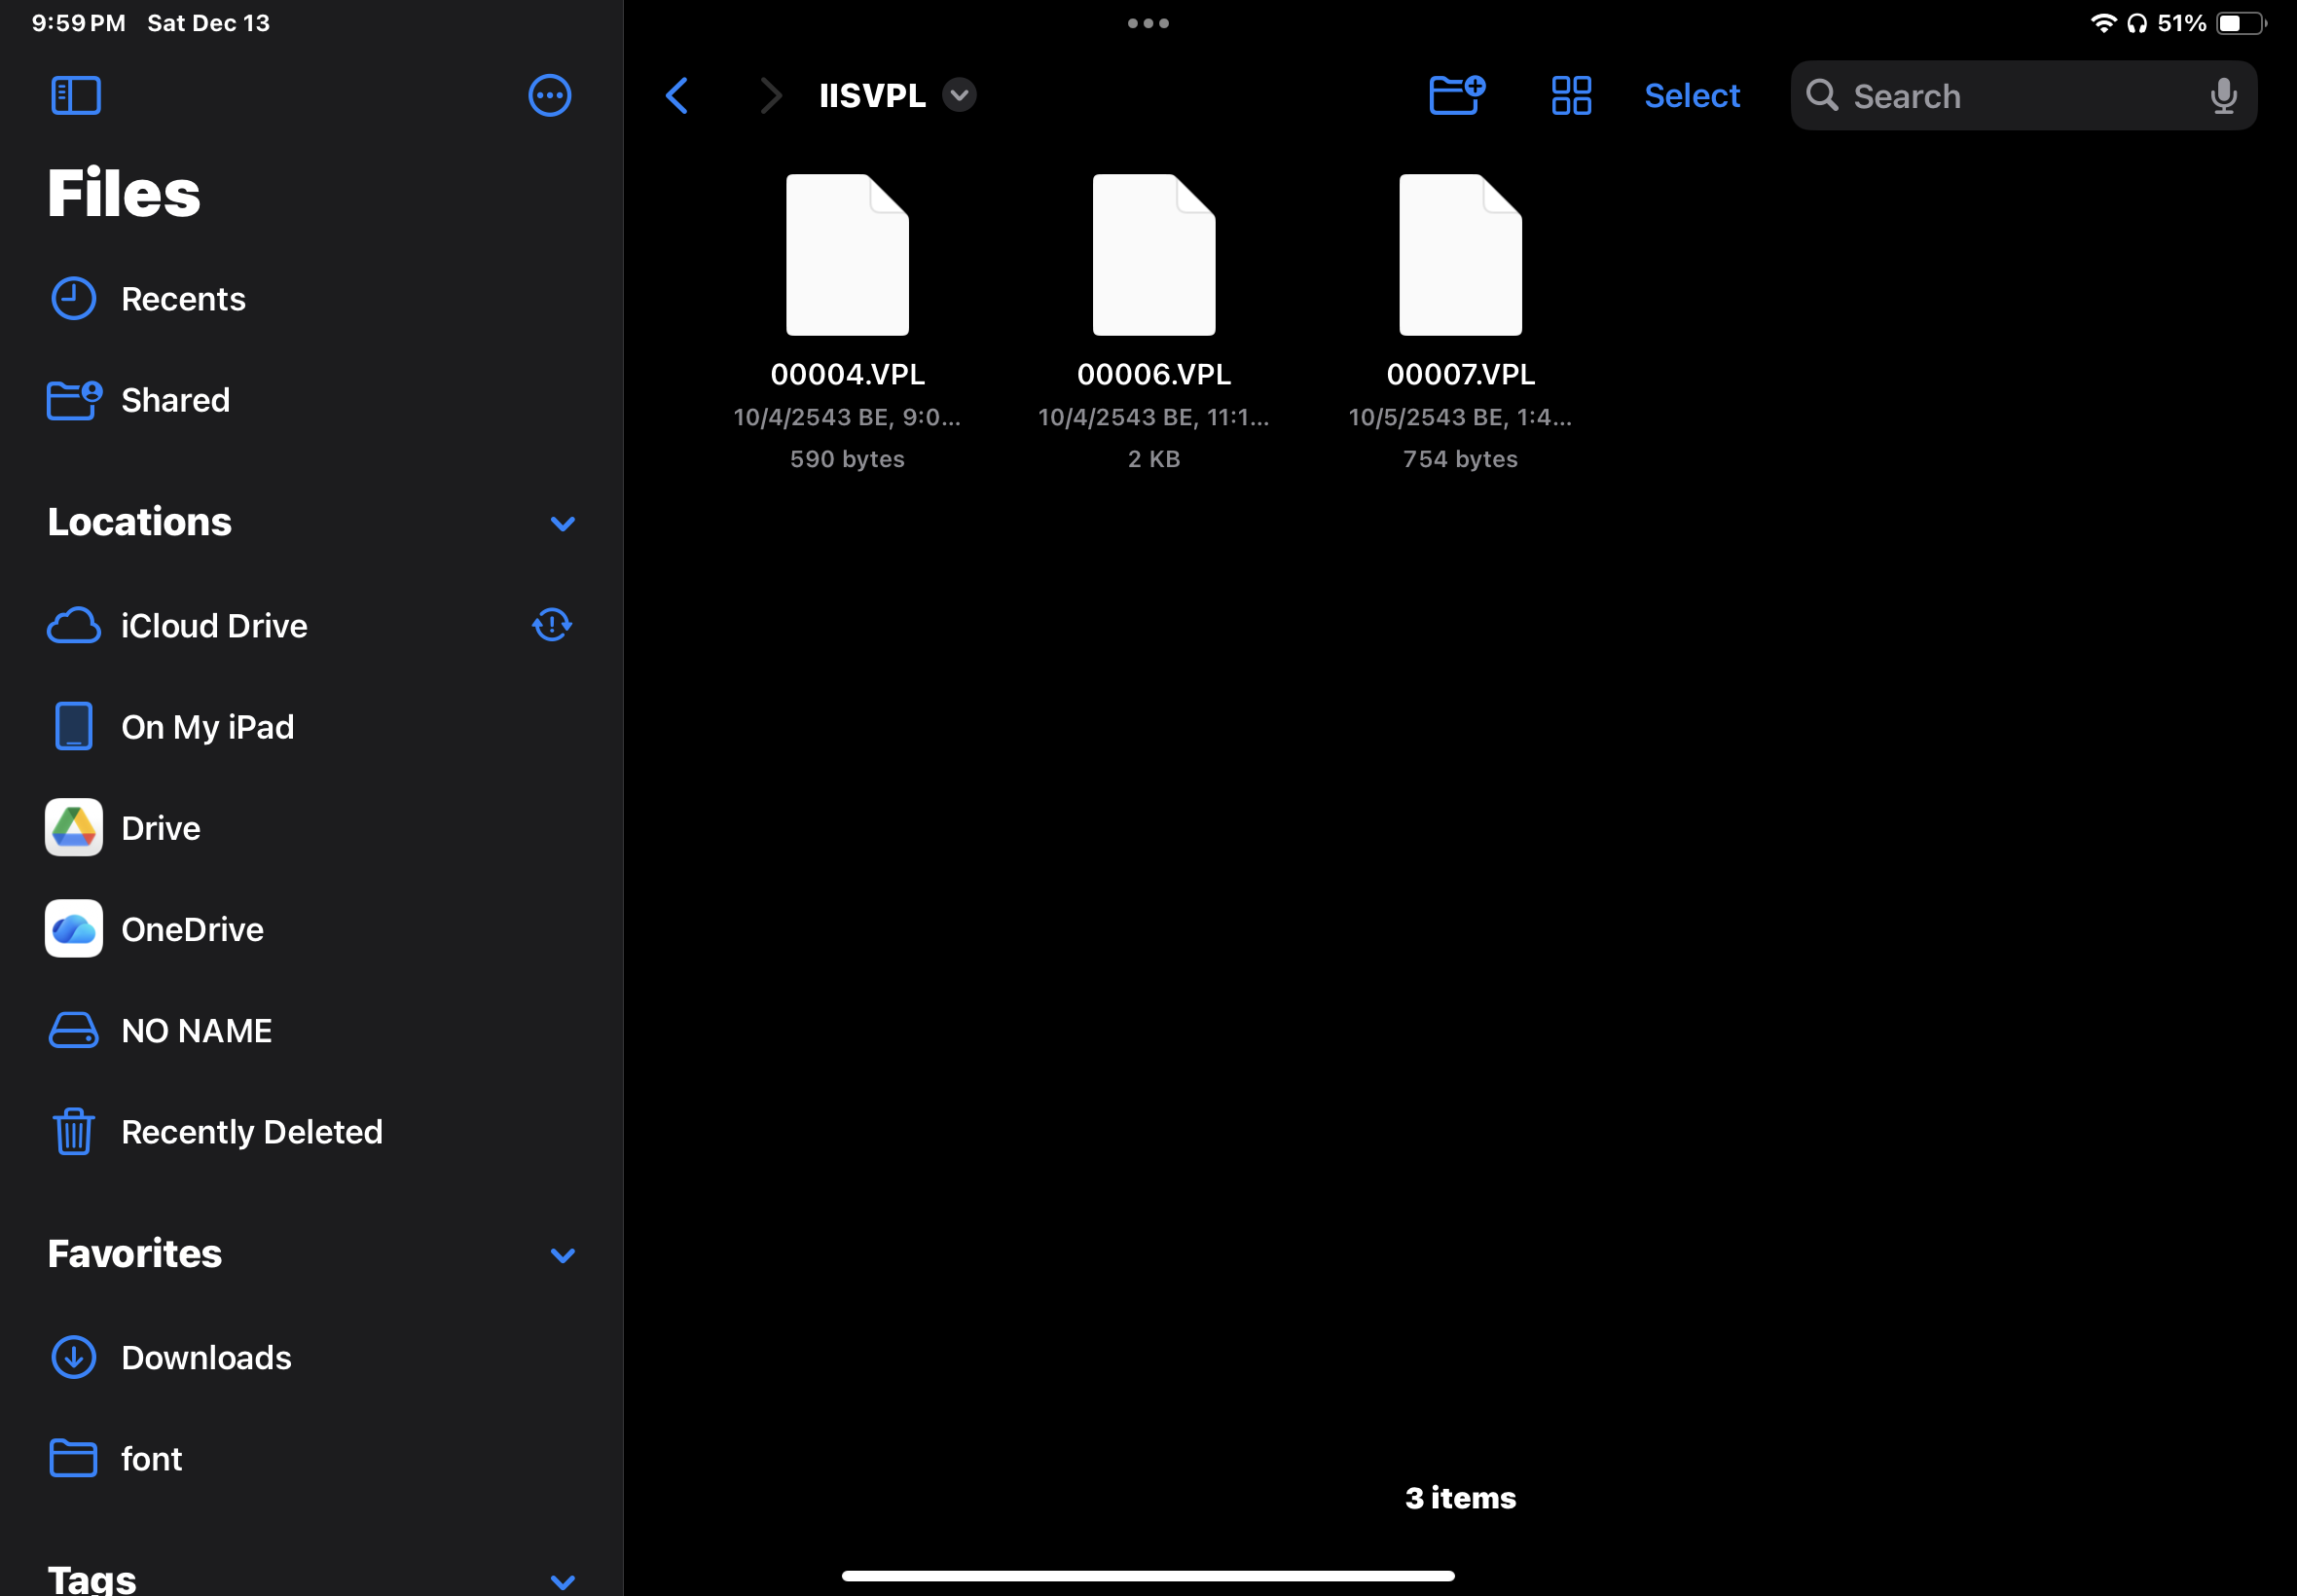The image size is (2297, 1596).
Task: Collapse the Favorites section
Action: pyautogui.click(x=562, y=1255)
